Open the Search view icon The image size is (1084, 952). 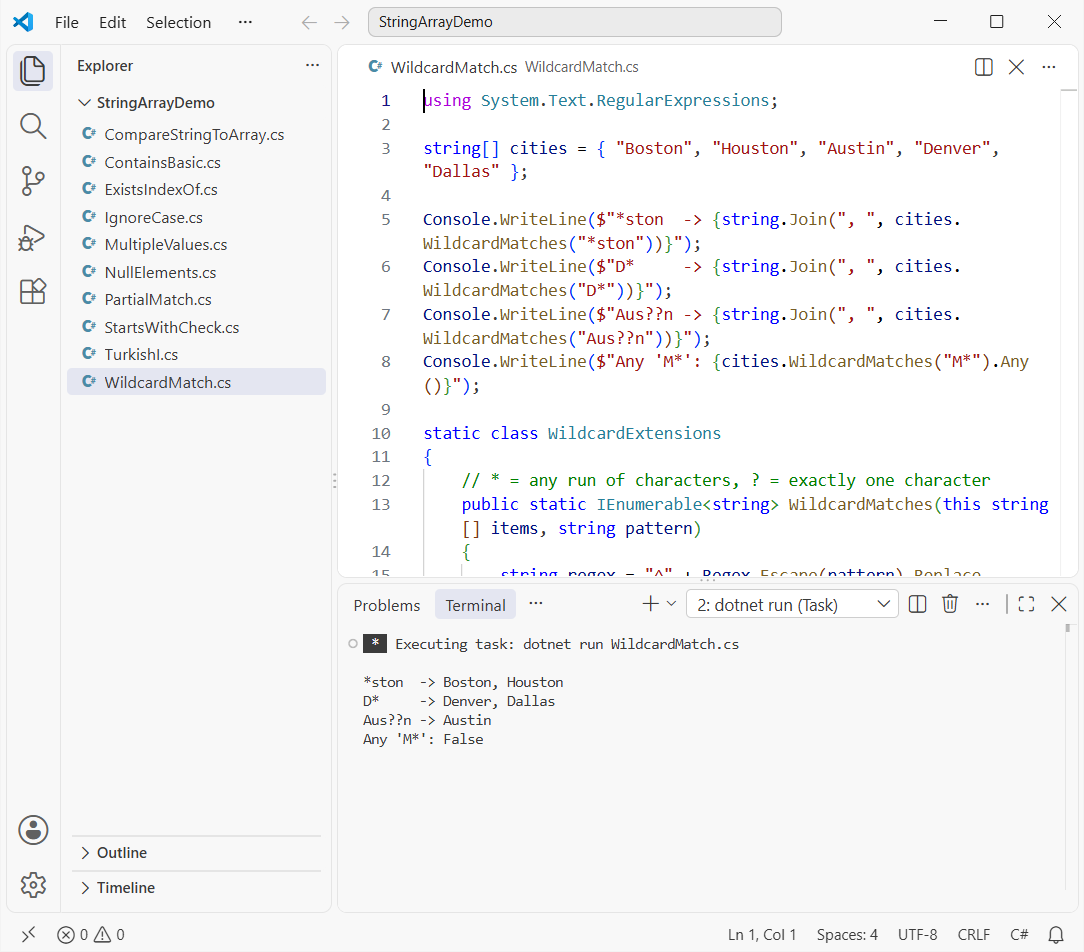click(x=32, y=127)
